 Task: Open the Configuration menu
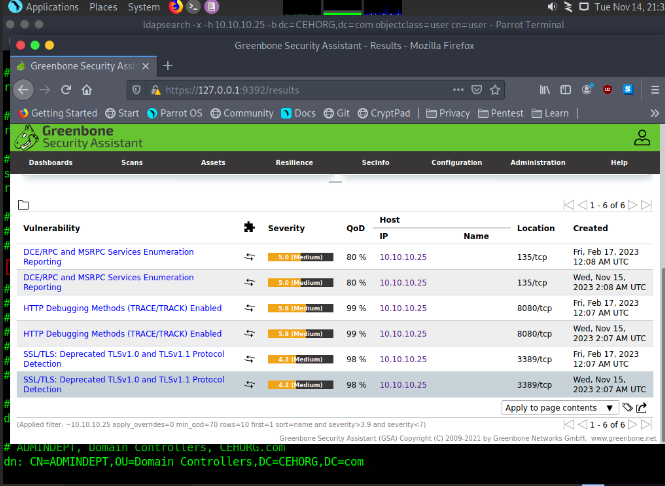(x=456, y=162)
